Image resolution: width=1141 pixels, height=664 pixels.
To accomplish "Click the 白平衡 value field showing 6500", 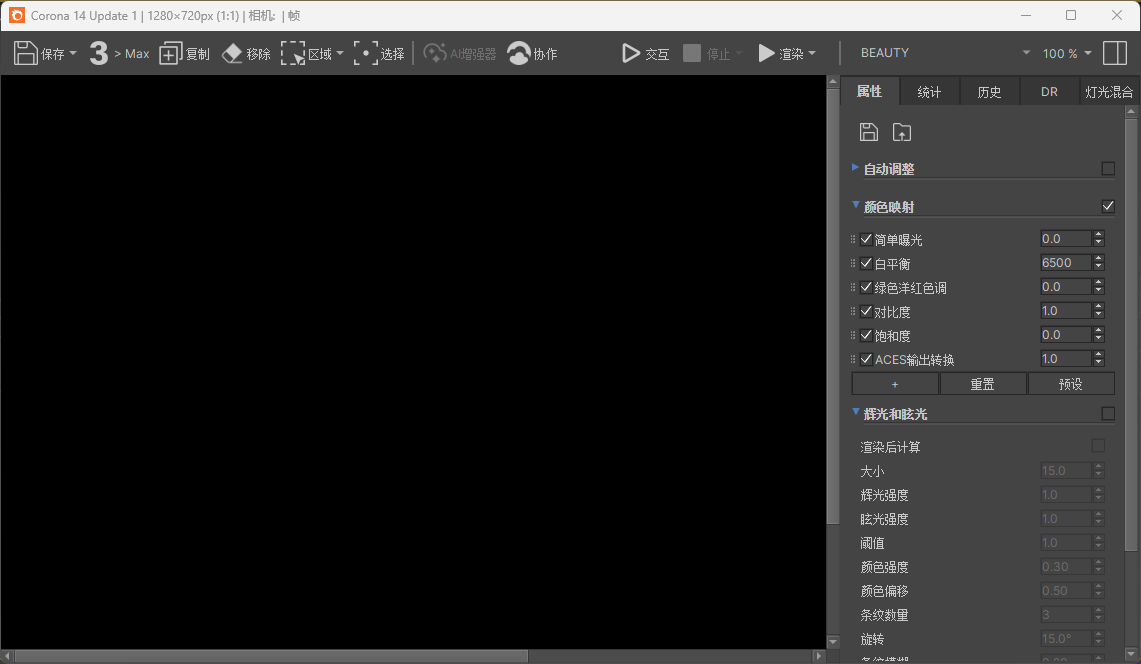I will (x=1063, y=262).
